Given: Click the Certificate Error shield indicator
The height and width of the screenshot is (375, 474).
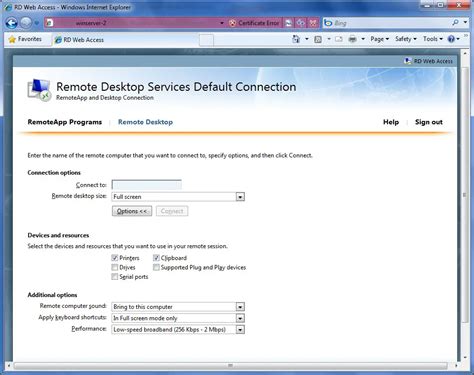Looking at the screenshot, I should (255, 23).
